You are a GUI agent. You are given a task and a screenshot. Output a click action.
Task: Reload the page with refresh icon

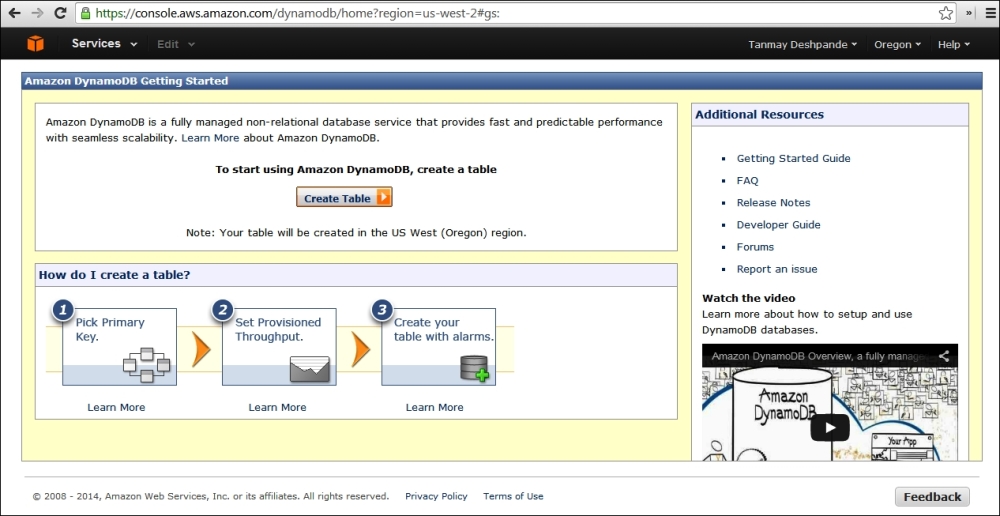tap(61, 13)
